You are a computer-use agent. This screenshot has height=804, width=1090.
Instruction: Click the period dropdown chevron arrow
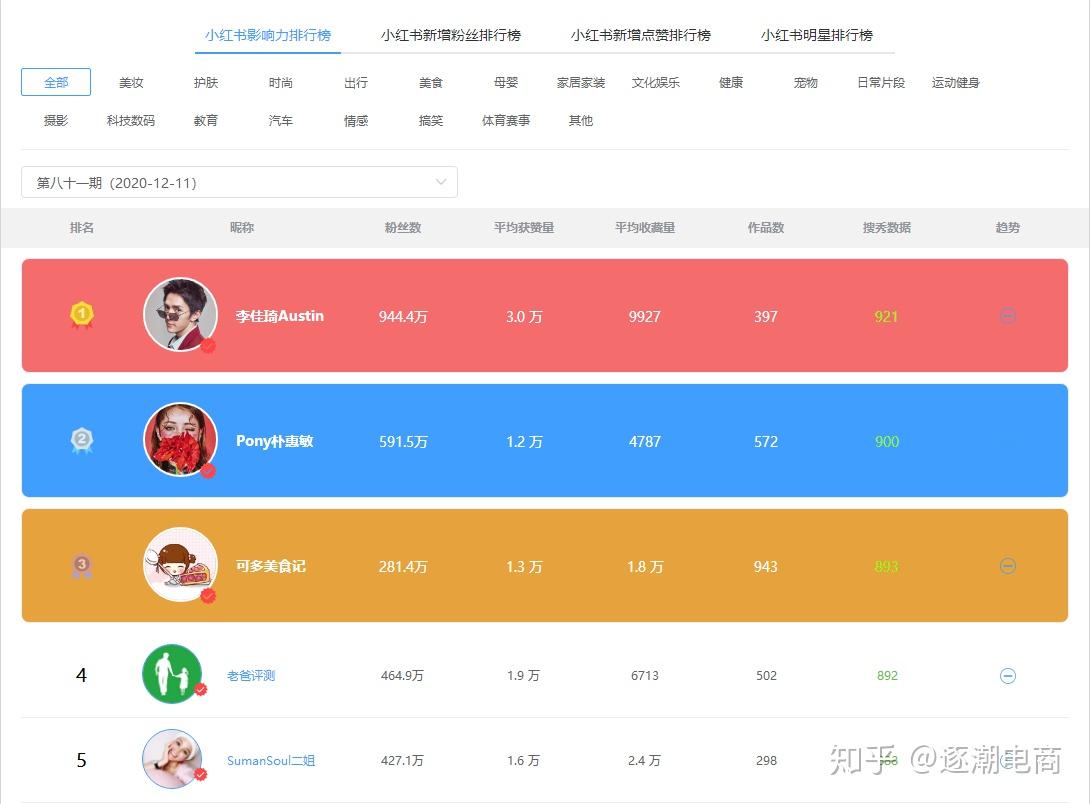click(441, 182)
